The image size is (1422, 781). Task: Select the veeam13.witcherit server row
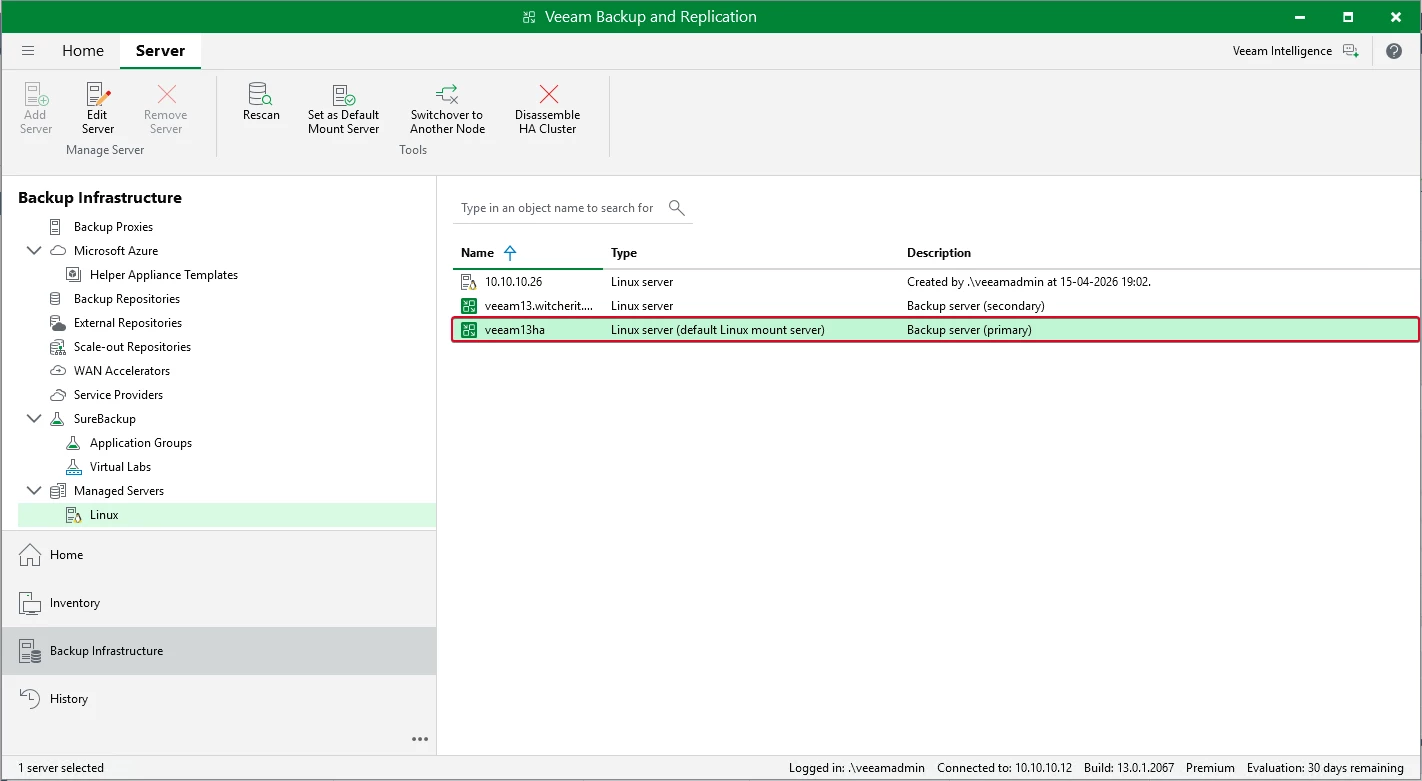935,306
